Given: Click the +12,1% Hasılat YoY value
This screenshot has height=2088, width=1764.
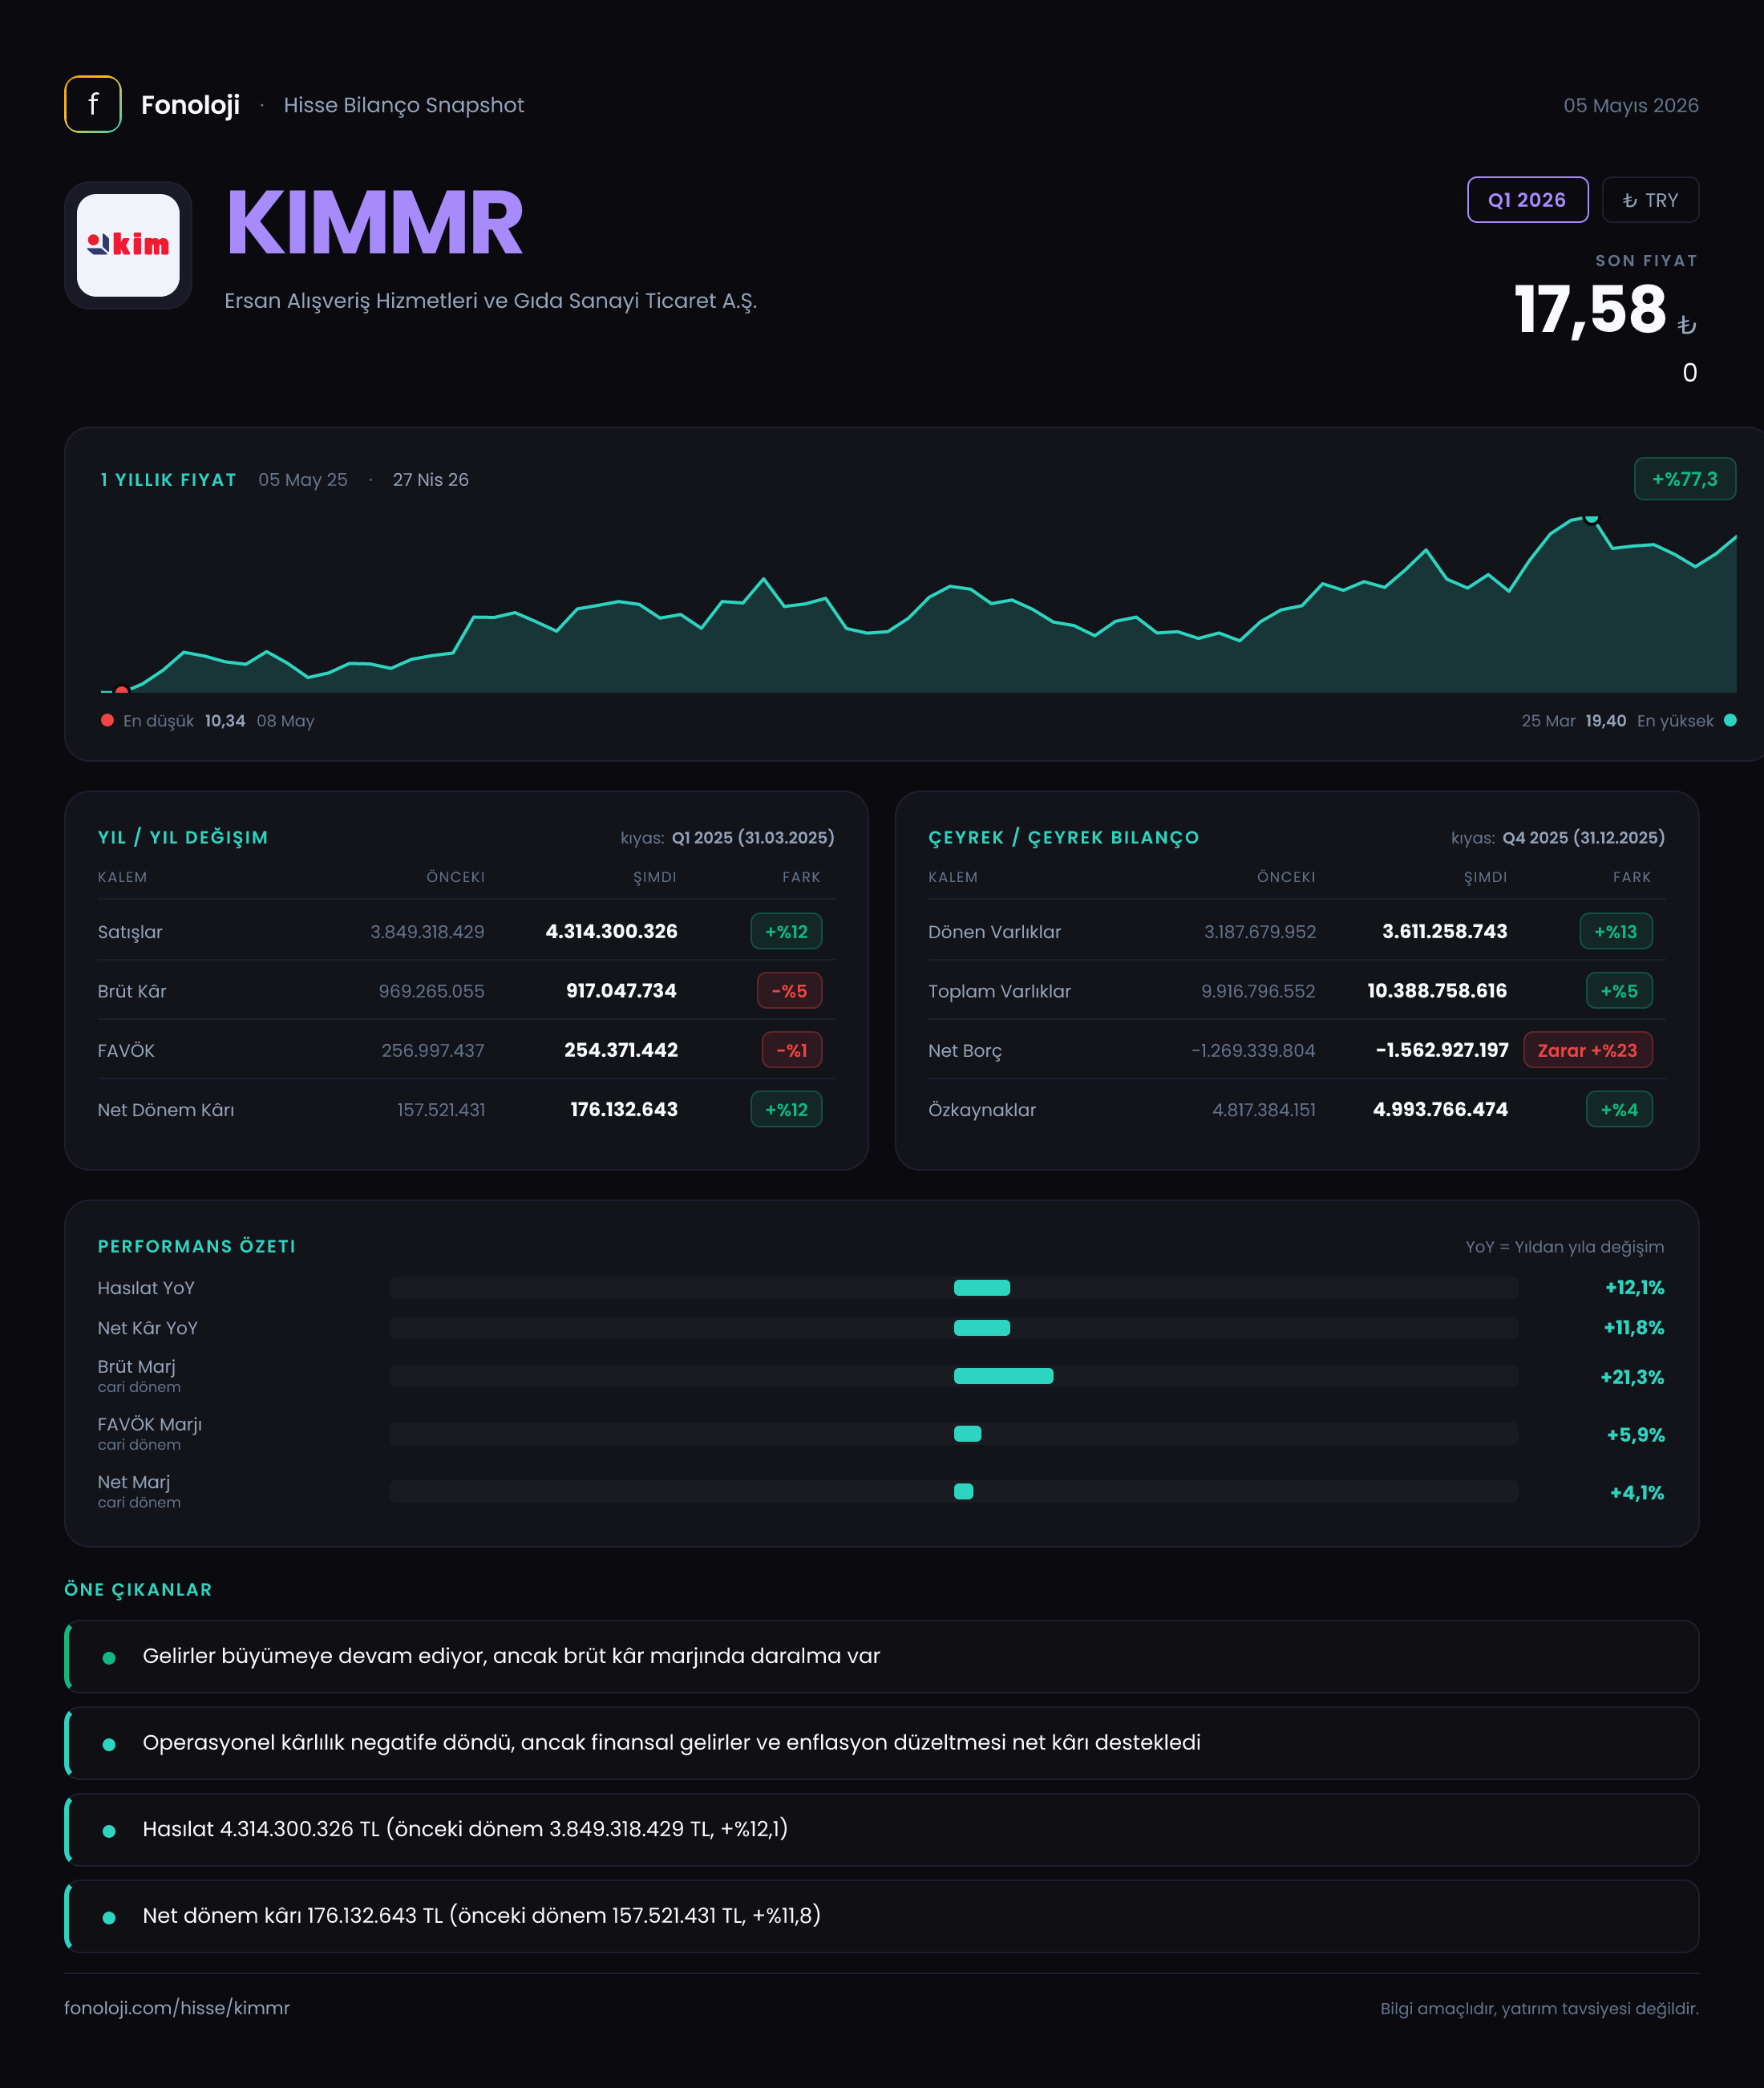Looking at the screenshot, I should pos(1634,1287).
